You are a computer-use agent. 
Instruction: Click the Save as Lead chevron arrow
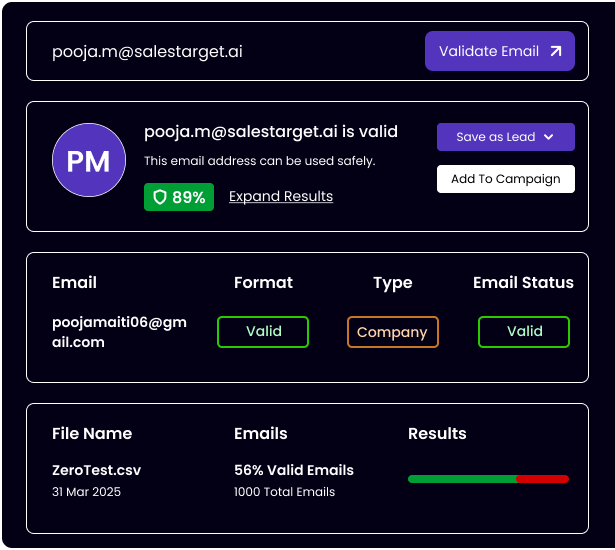coord(548,137)
